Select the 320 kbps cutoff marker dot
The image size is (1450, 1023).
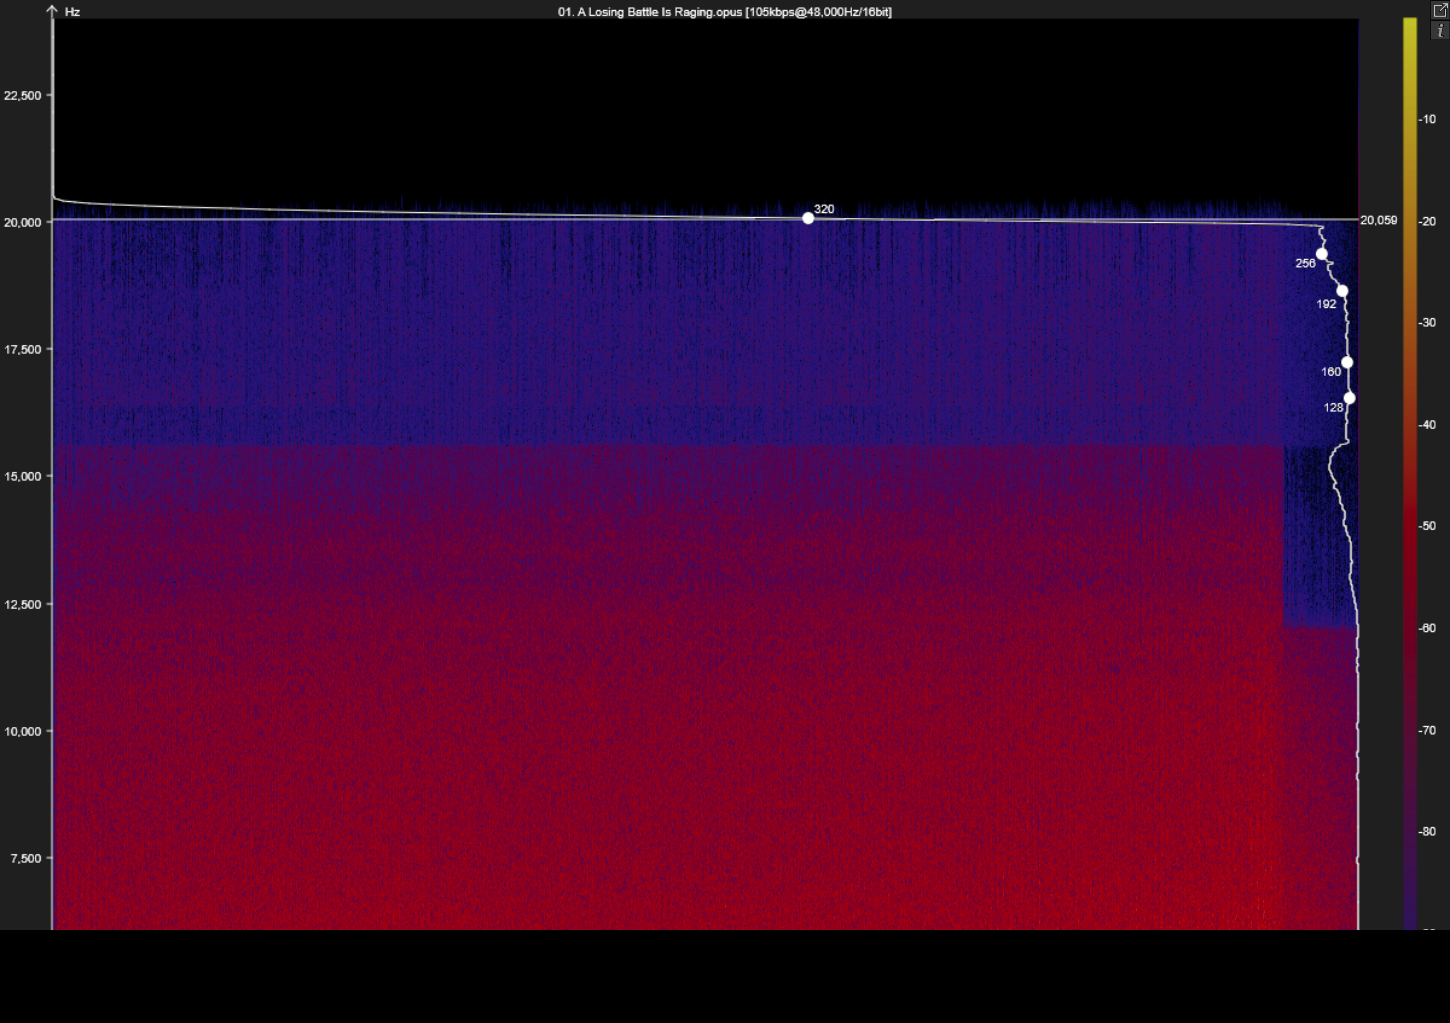[808, 218]
